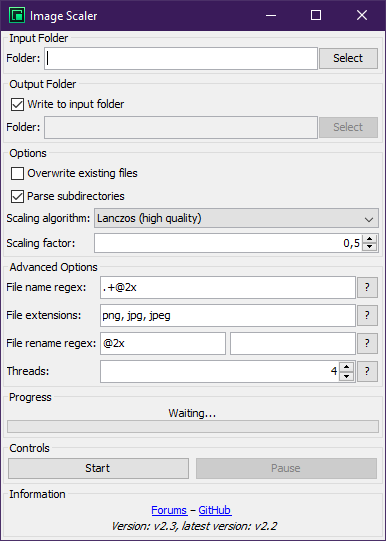Open help for File rename regex
Image resolution: width=386 pixels, height=541 pixels.
tap(367, 343)
